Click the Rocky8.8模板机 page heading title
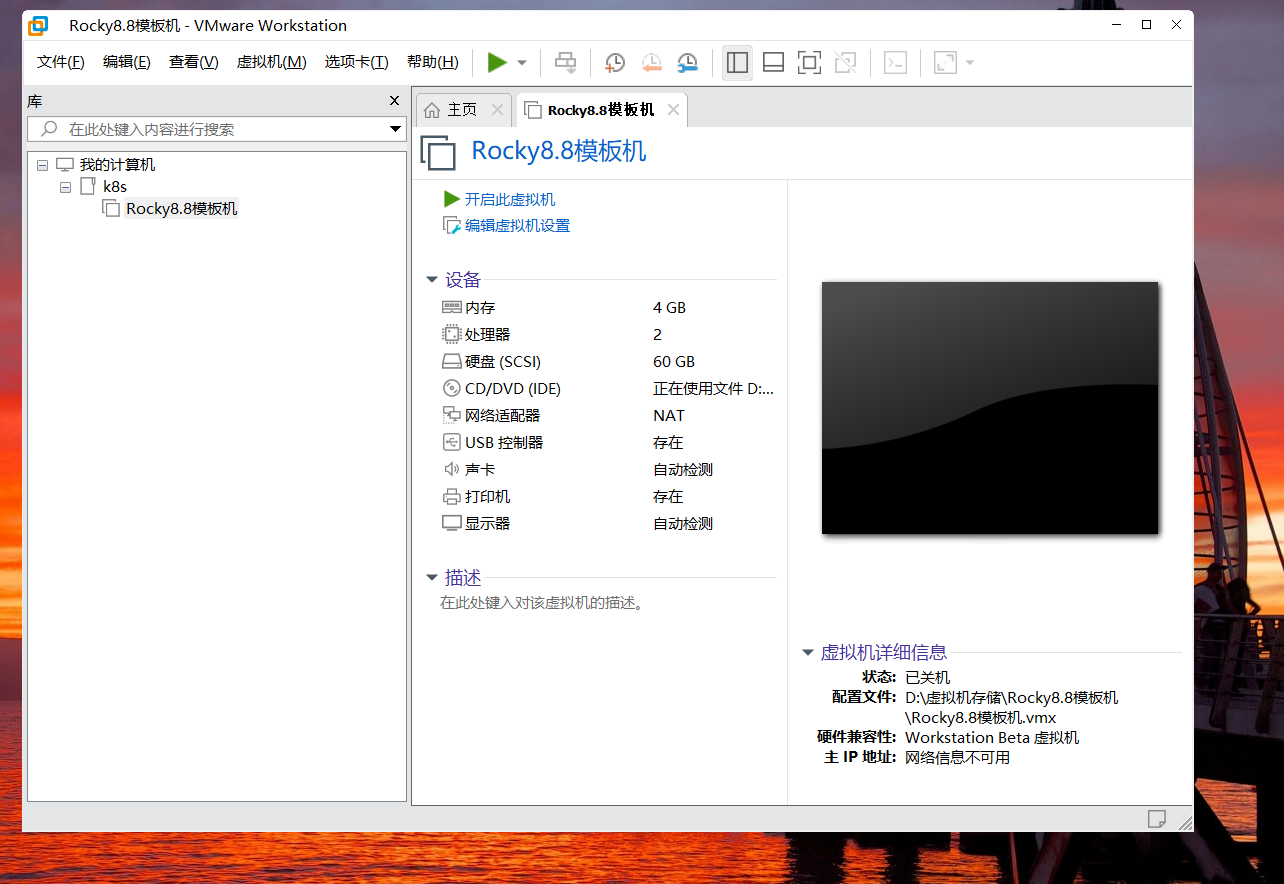This screenshot has width=1284, height=884. pyautogui.click(x=559, y=151)
